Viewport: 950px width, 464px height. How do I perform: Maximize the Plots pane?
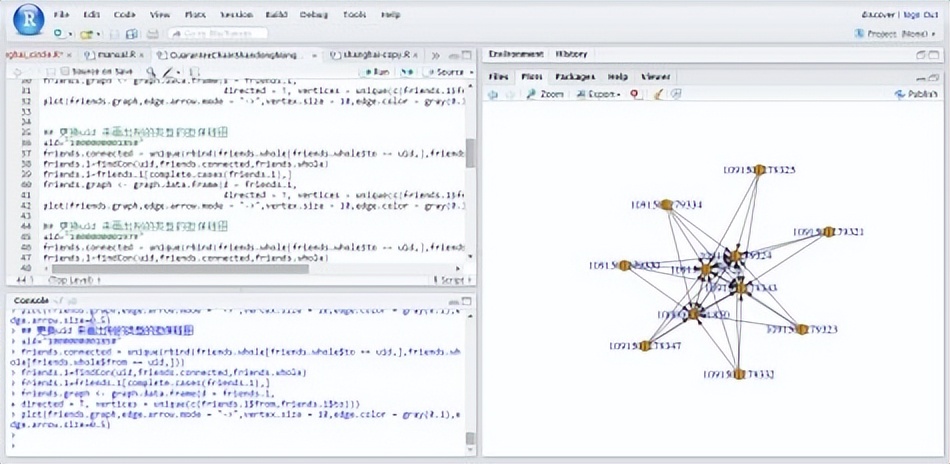[932, 78]
